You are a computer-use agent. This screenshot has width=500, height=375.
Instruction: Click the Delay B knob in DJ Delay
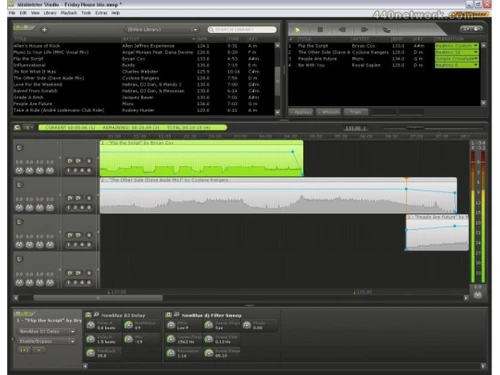point(90,339)
